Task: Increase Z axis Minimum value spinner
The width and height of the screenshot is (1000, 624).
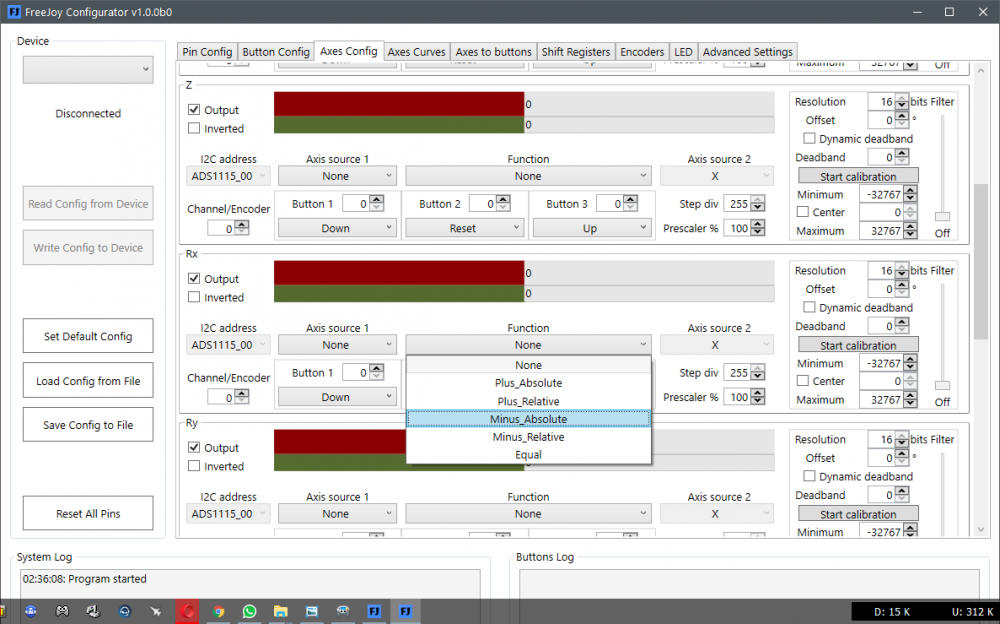Action: [910, 191]
